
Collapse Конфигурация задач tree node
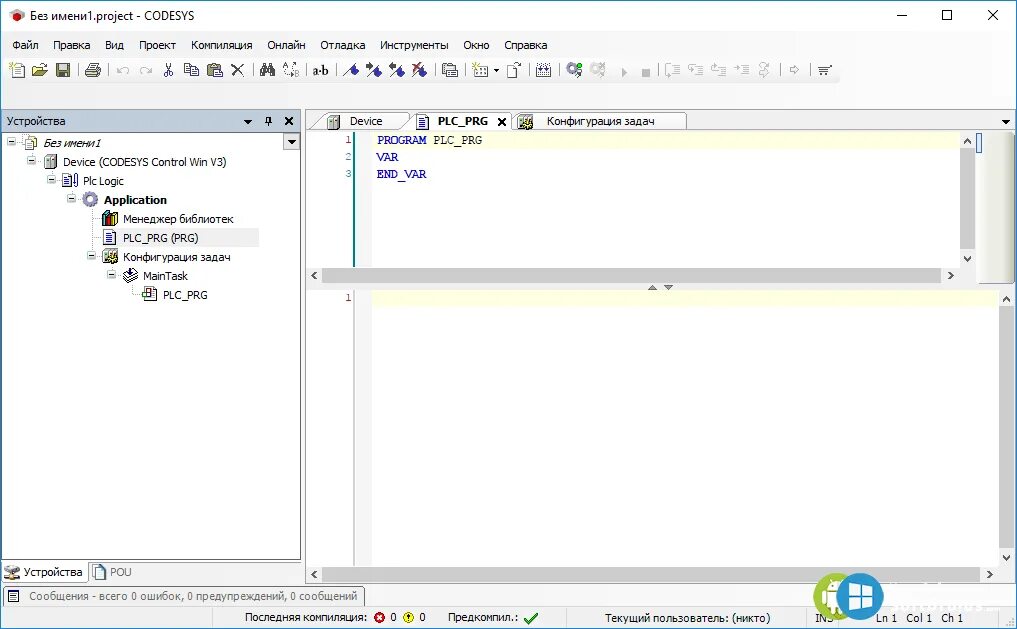tap(91, 255)
